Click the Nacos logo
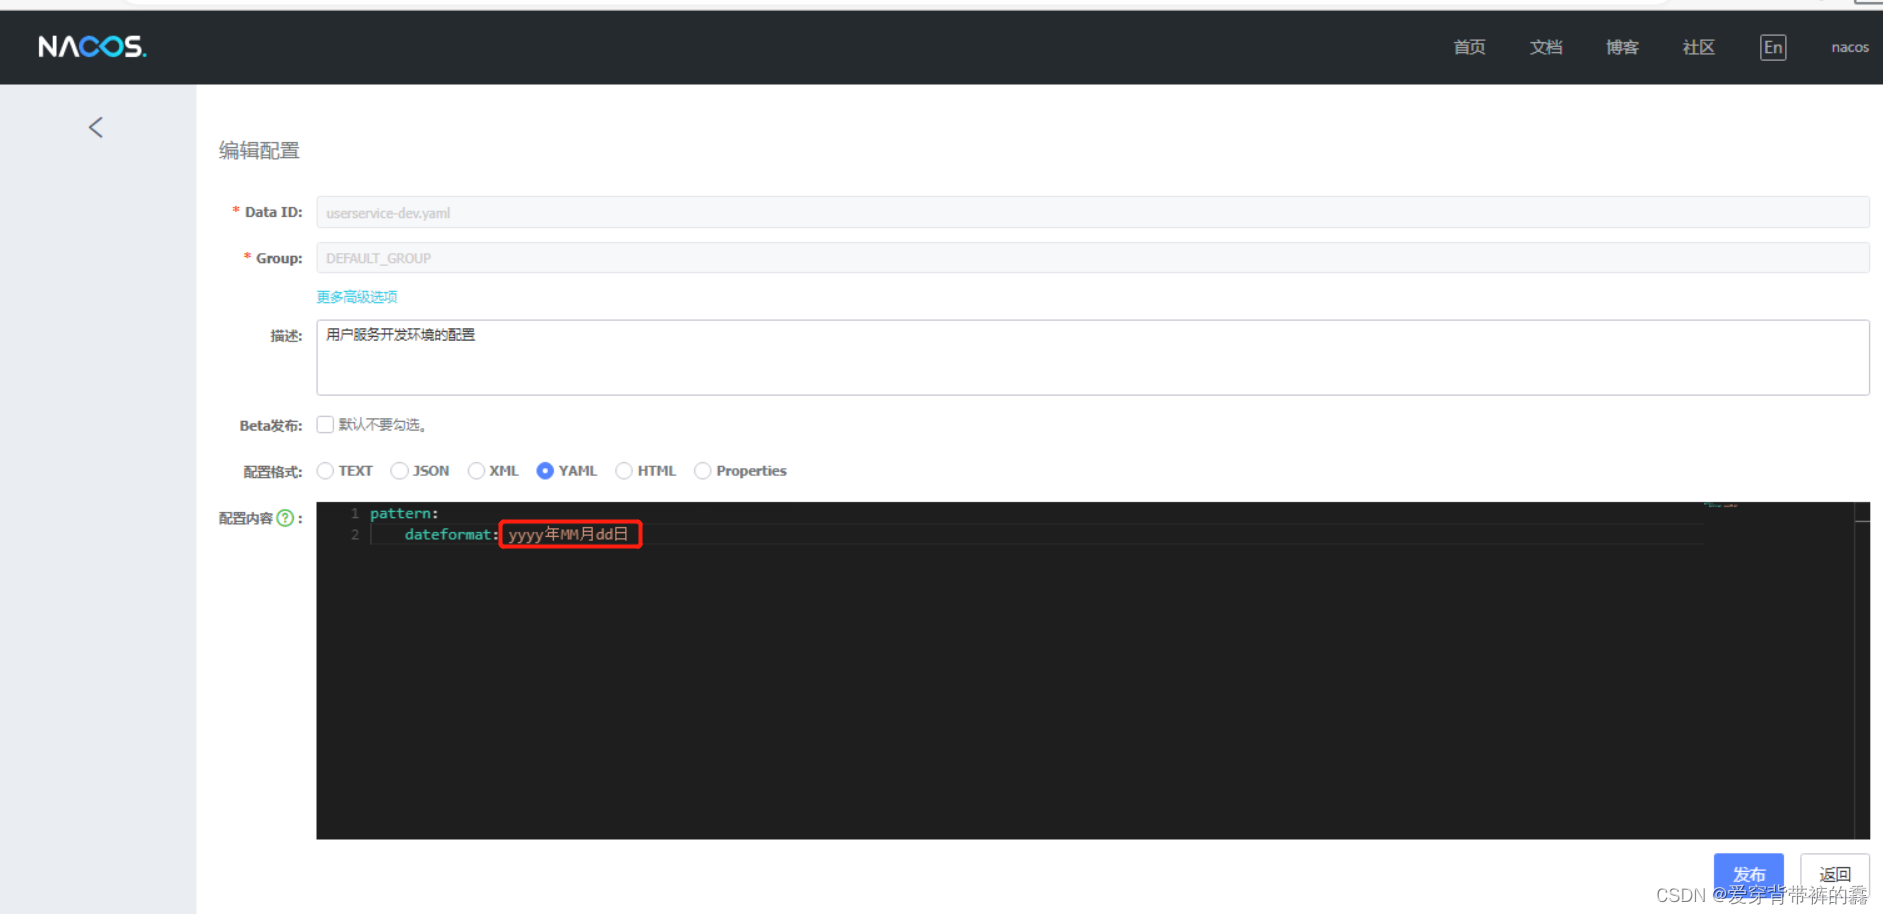Viewport: 1883px width, 914px height. tap(92, 47)
